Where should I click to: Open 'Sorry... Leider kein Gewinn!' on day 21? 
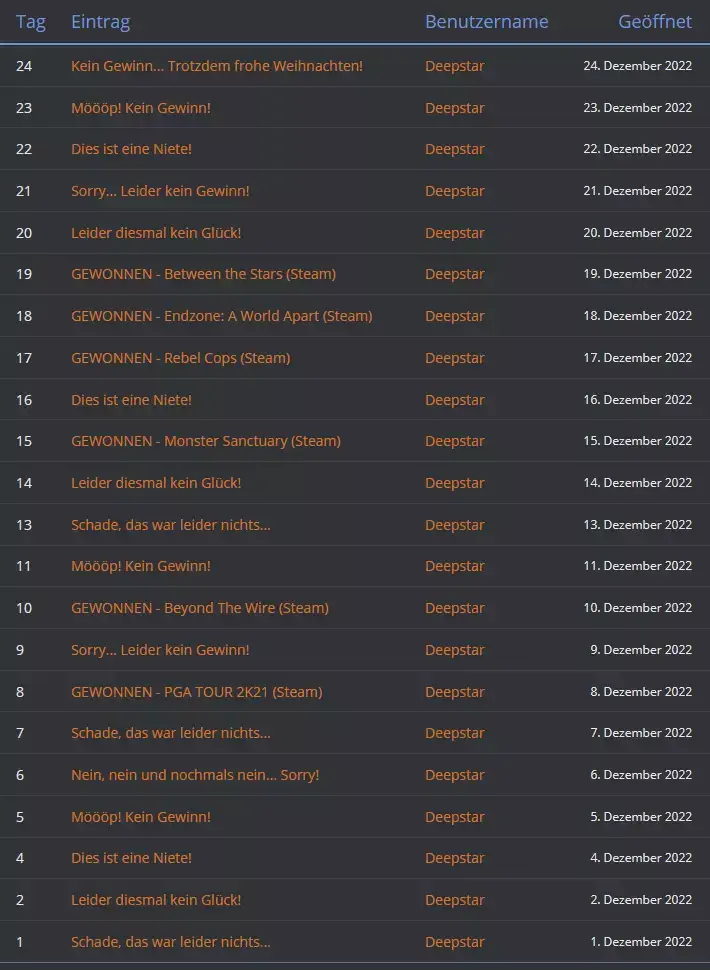160,191
